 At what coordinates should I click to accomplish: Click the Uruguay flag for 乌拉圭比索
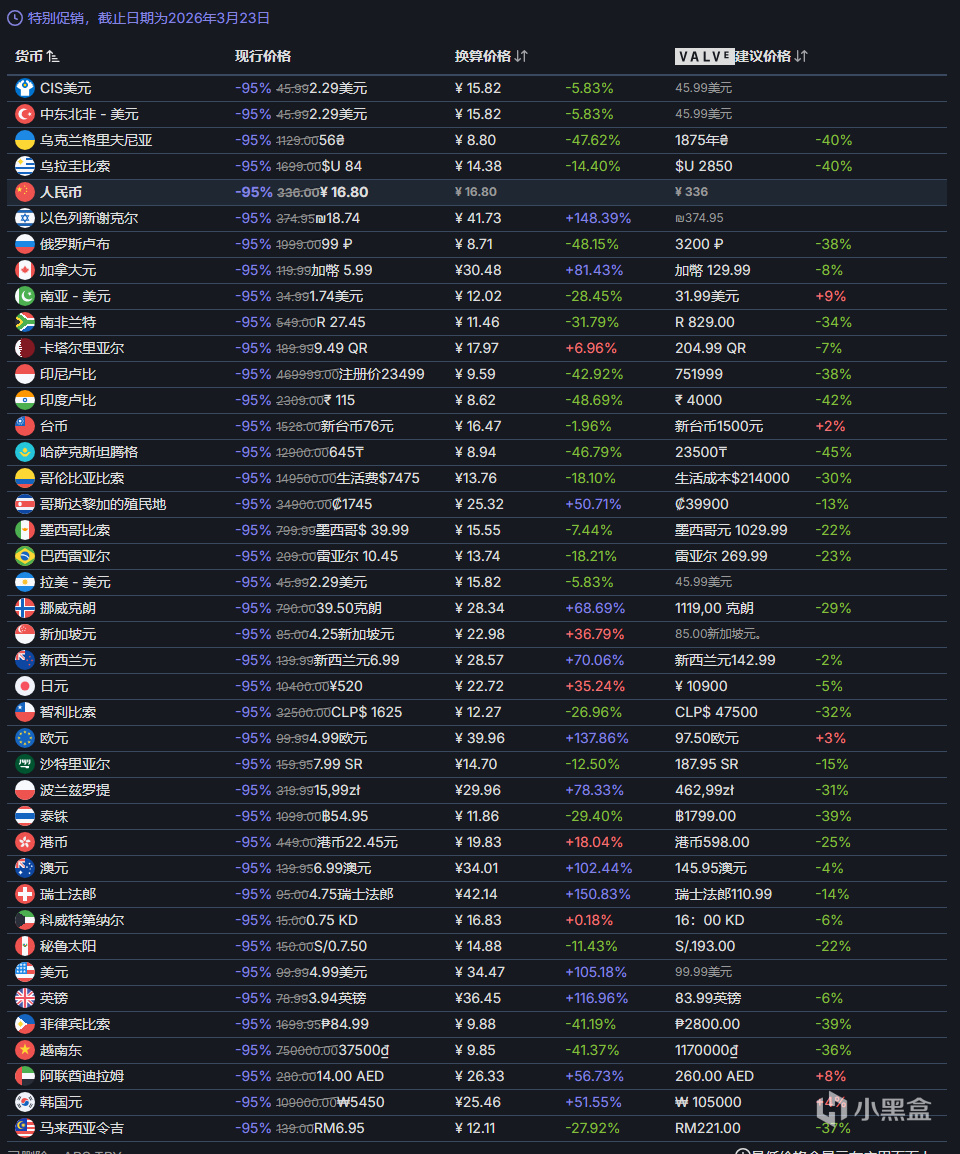25,166
